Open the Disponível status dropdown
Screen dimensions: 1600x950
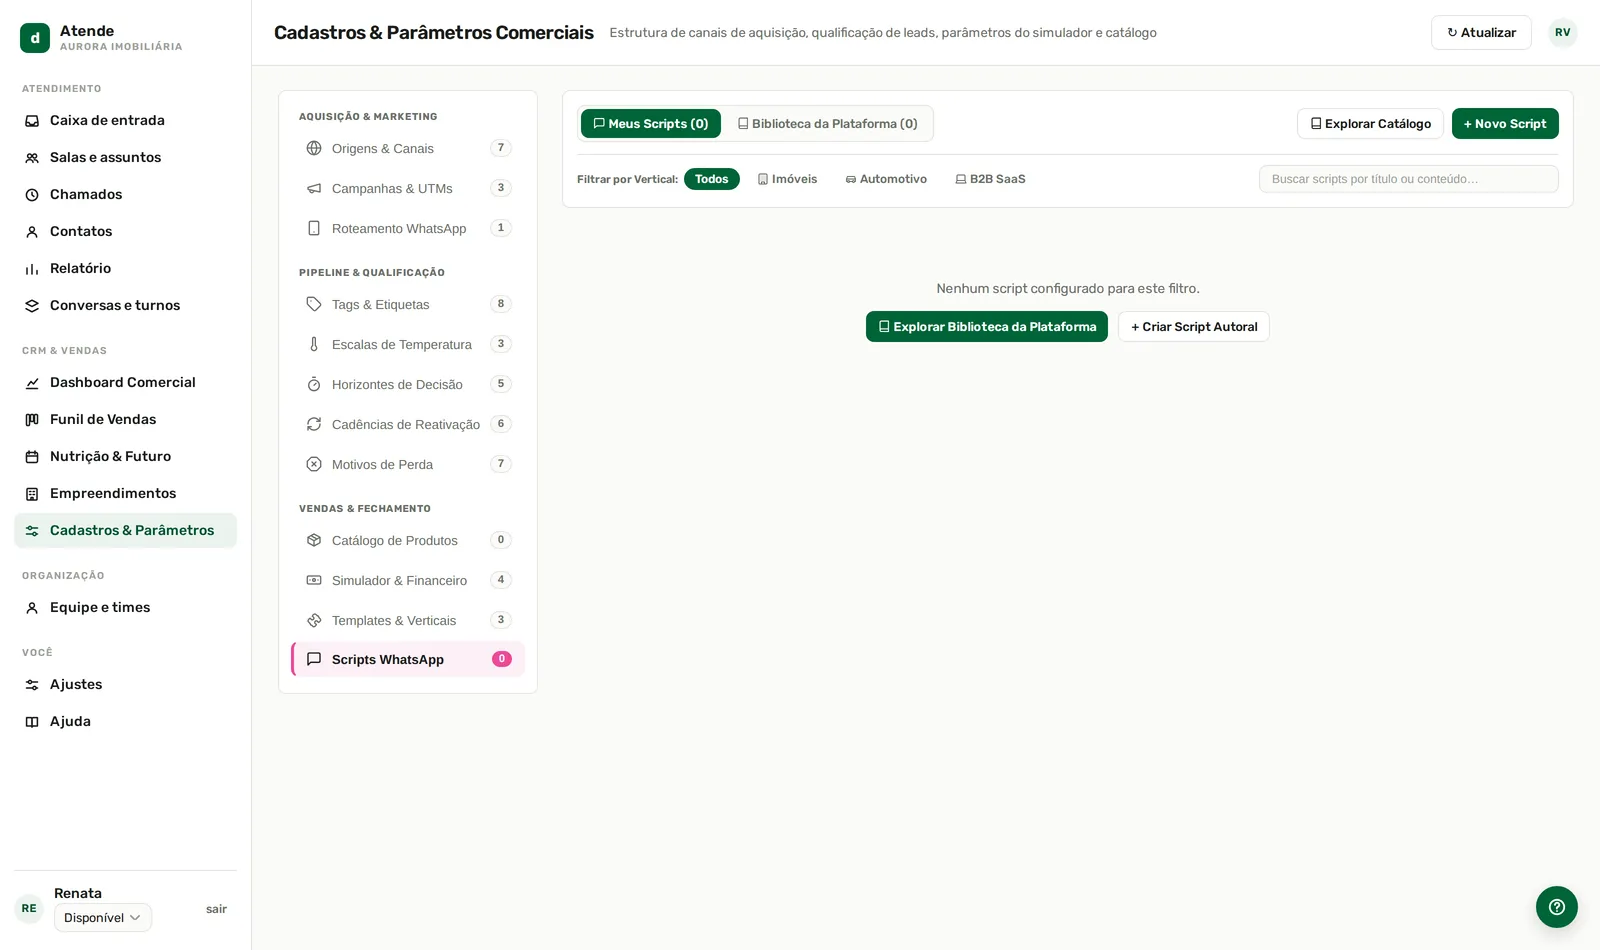(x=103, y=918)
